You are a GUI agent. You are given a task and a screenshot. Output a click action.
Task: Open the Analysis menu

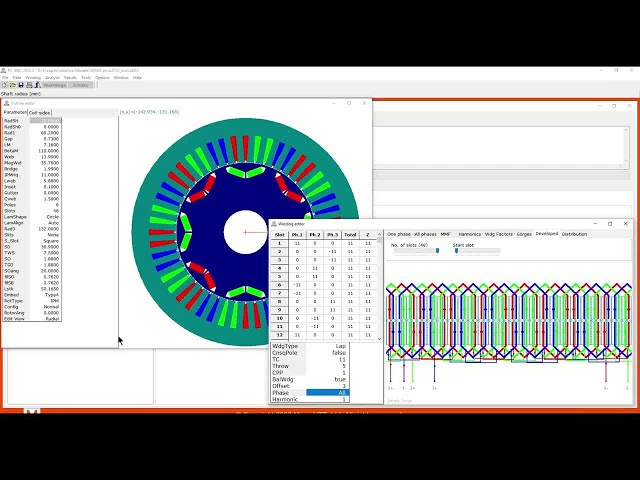(52, 78)
